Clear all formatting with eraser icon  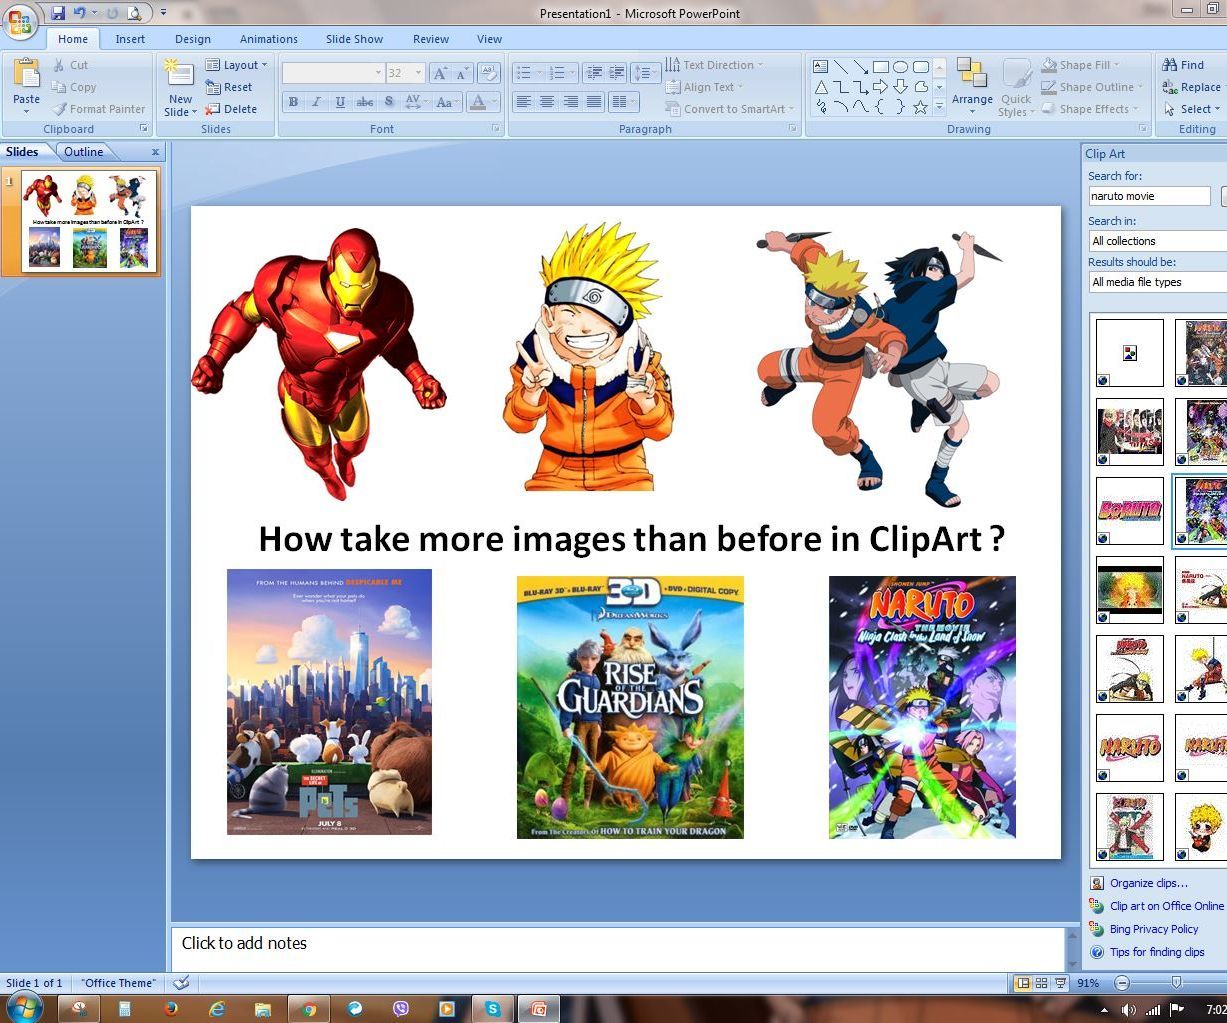click(x=489, y=73)
